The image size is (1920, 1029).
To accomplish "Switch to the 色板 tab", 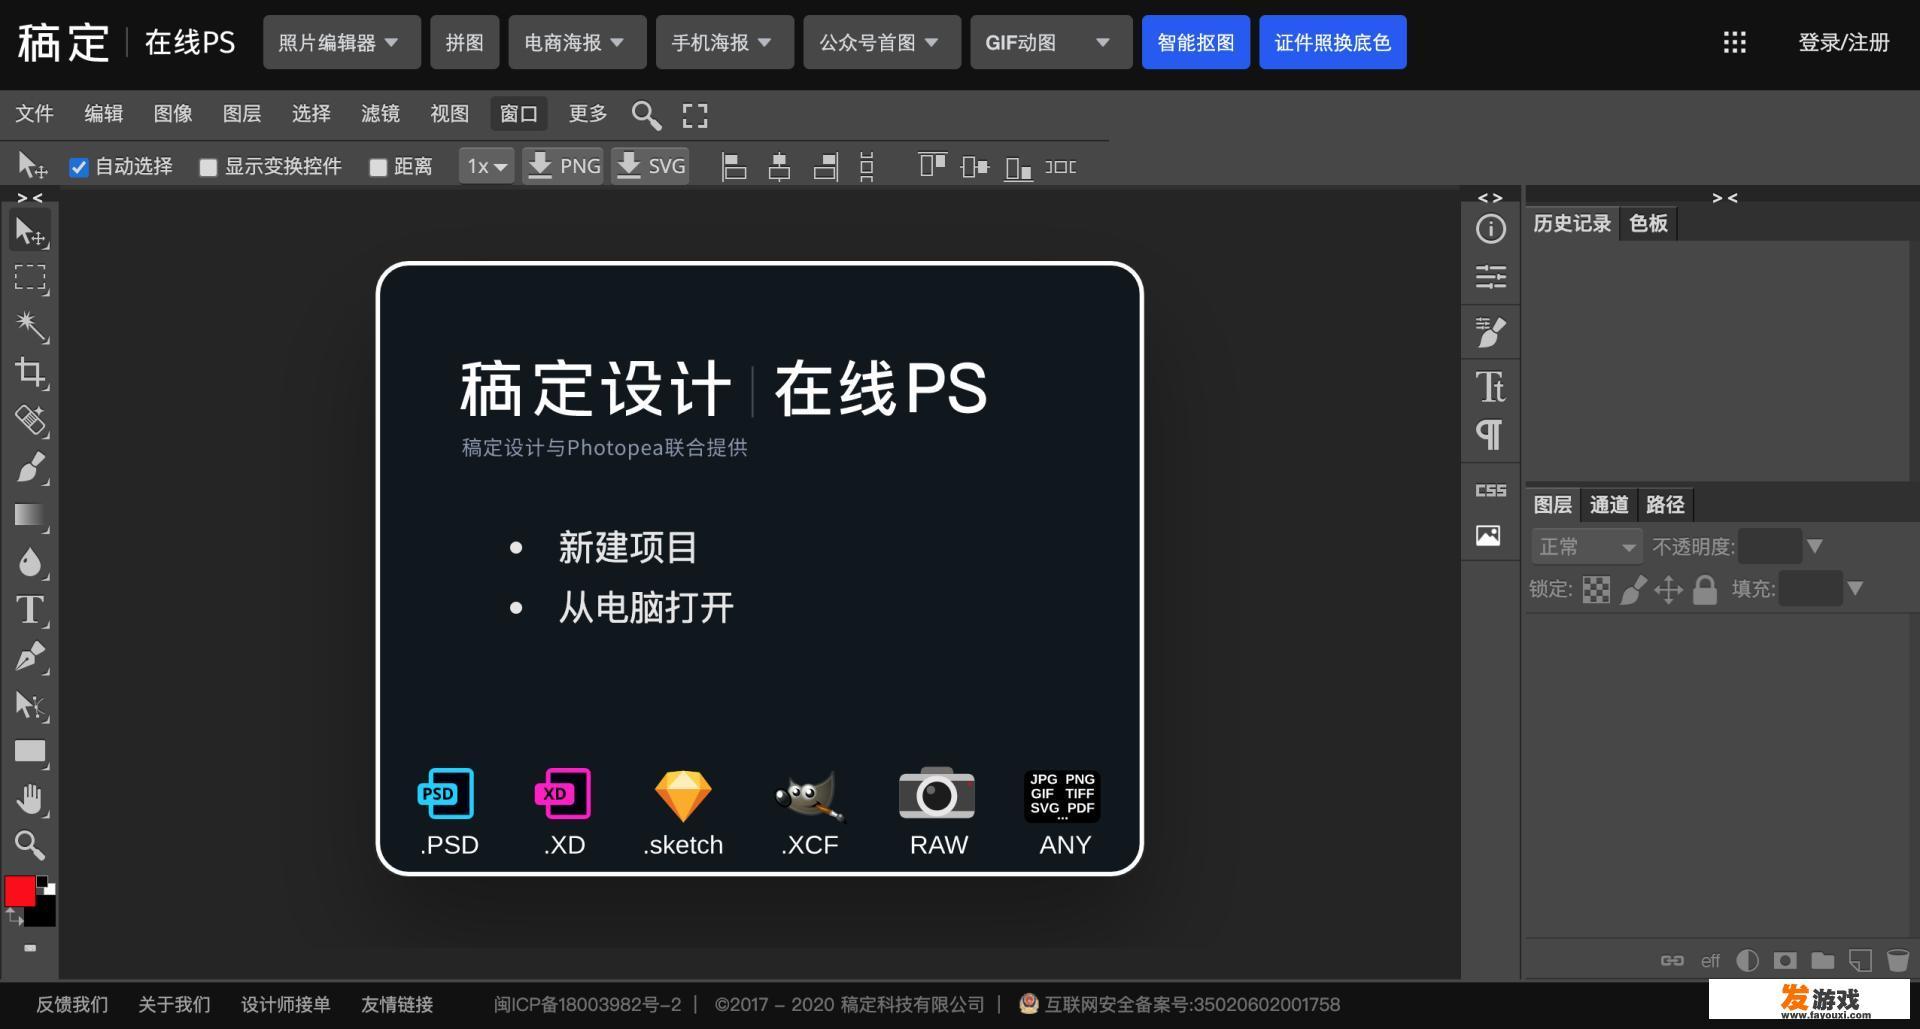I will pyautogui.click(x=1648, y=223).
